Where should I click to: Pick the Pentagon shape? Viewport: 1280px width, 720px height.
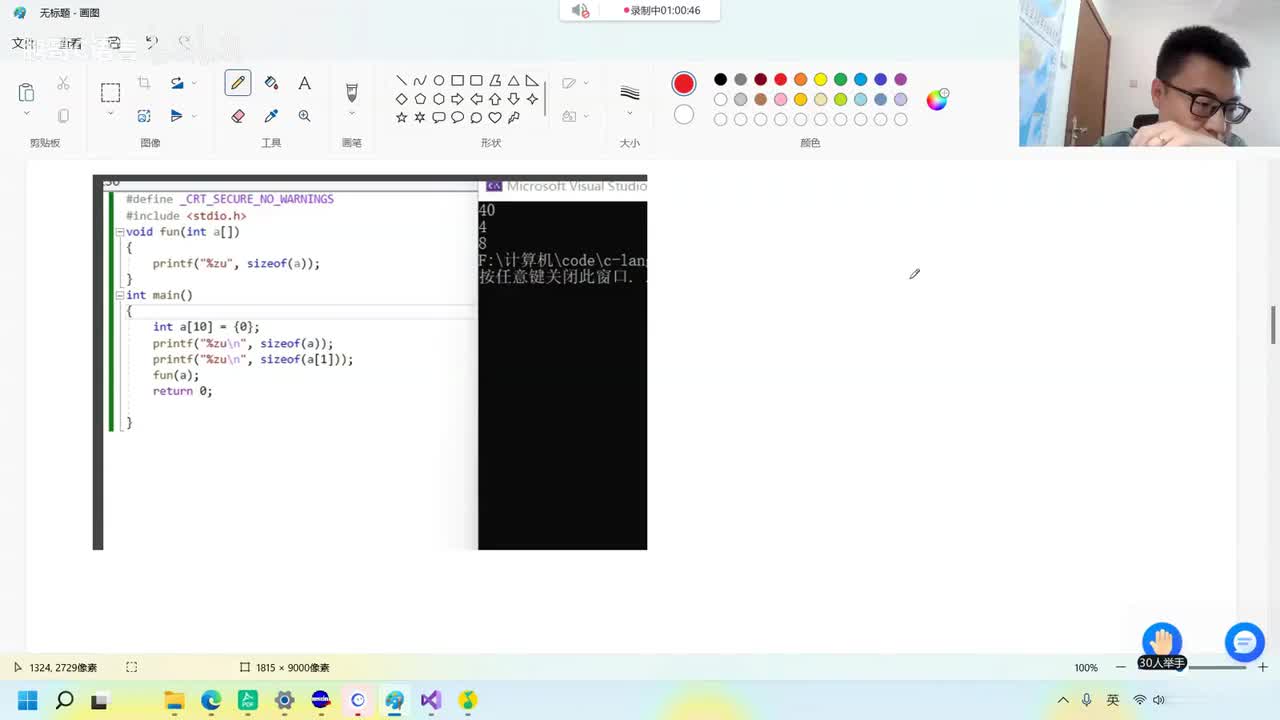click(x=420, y=99)
